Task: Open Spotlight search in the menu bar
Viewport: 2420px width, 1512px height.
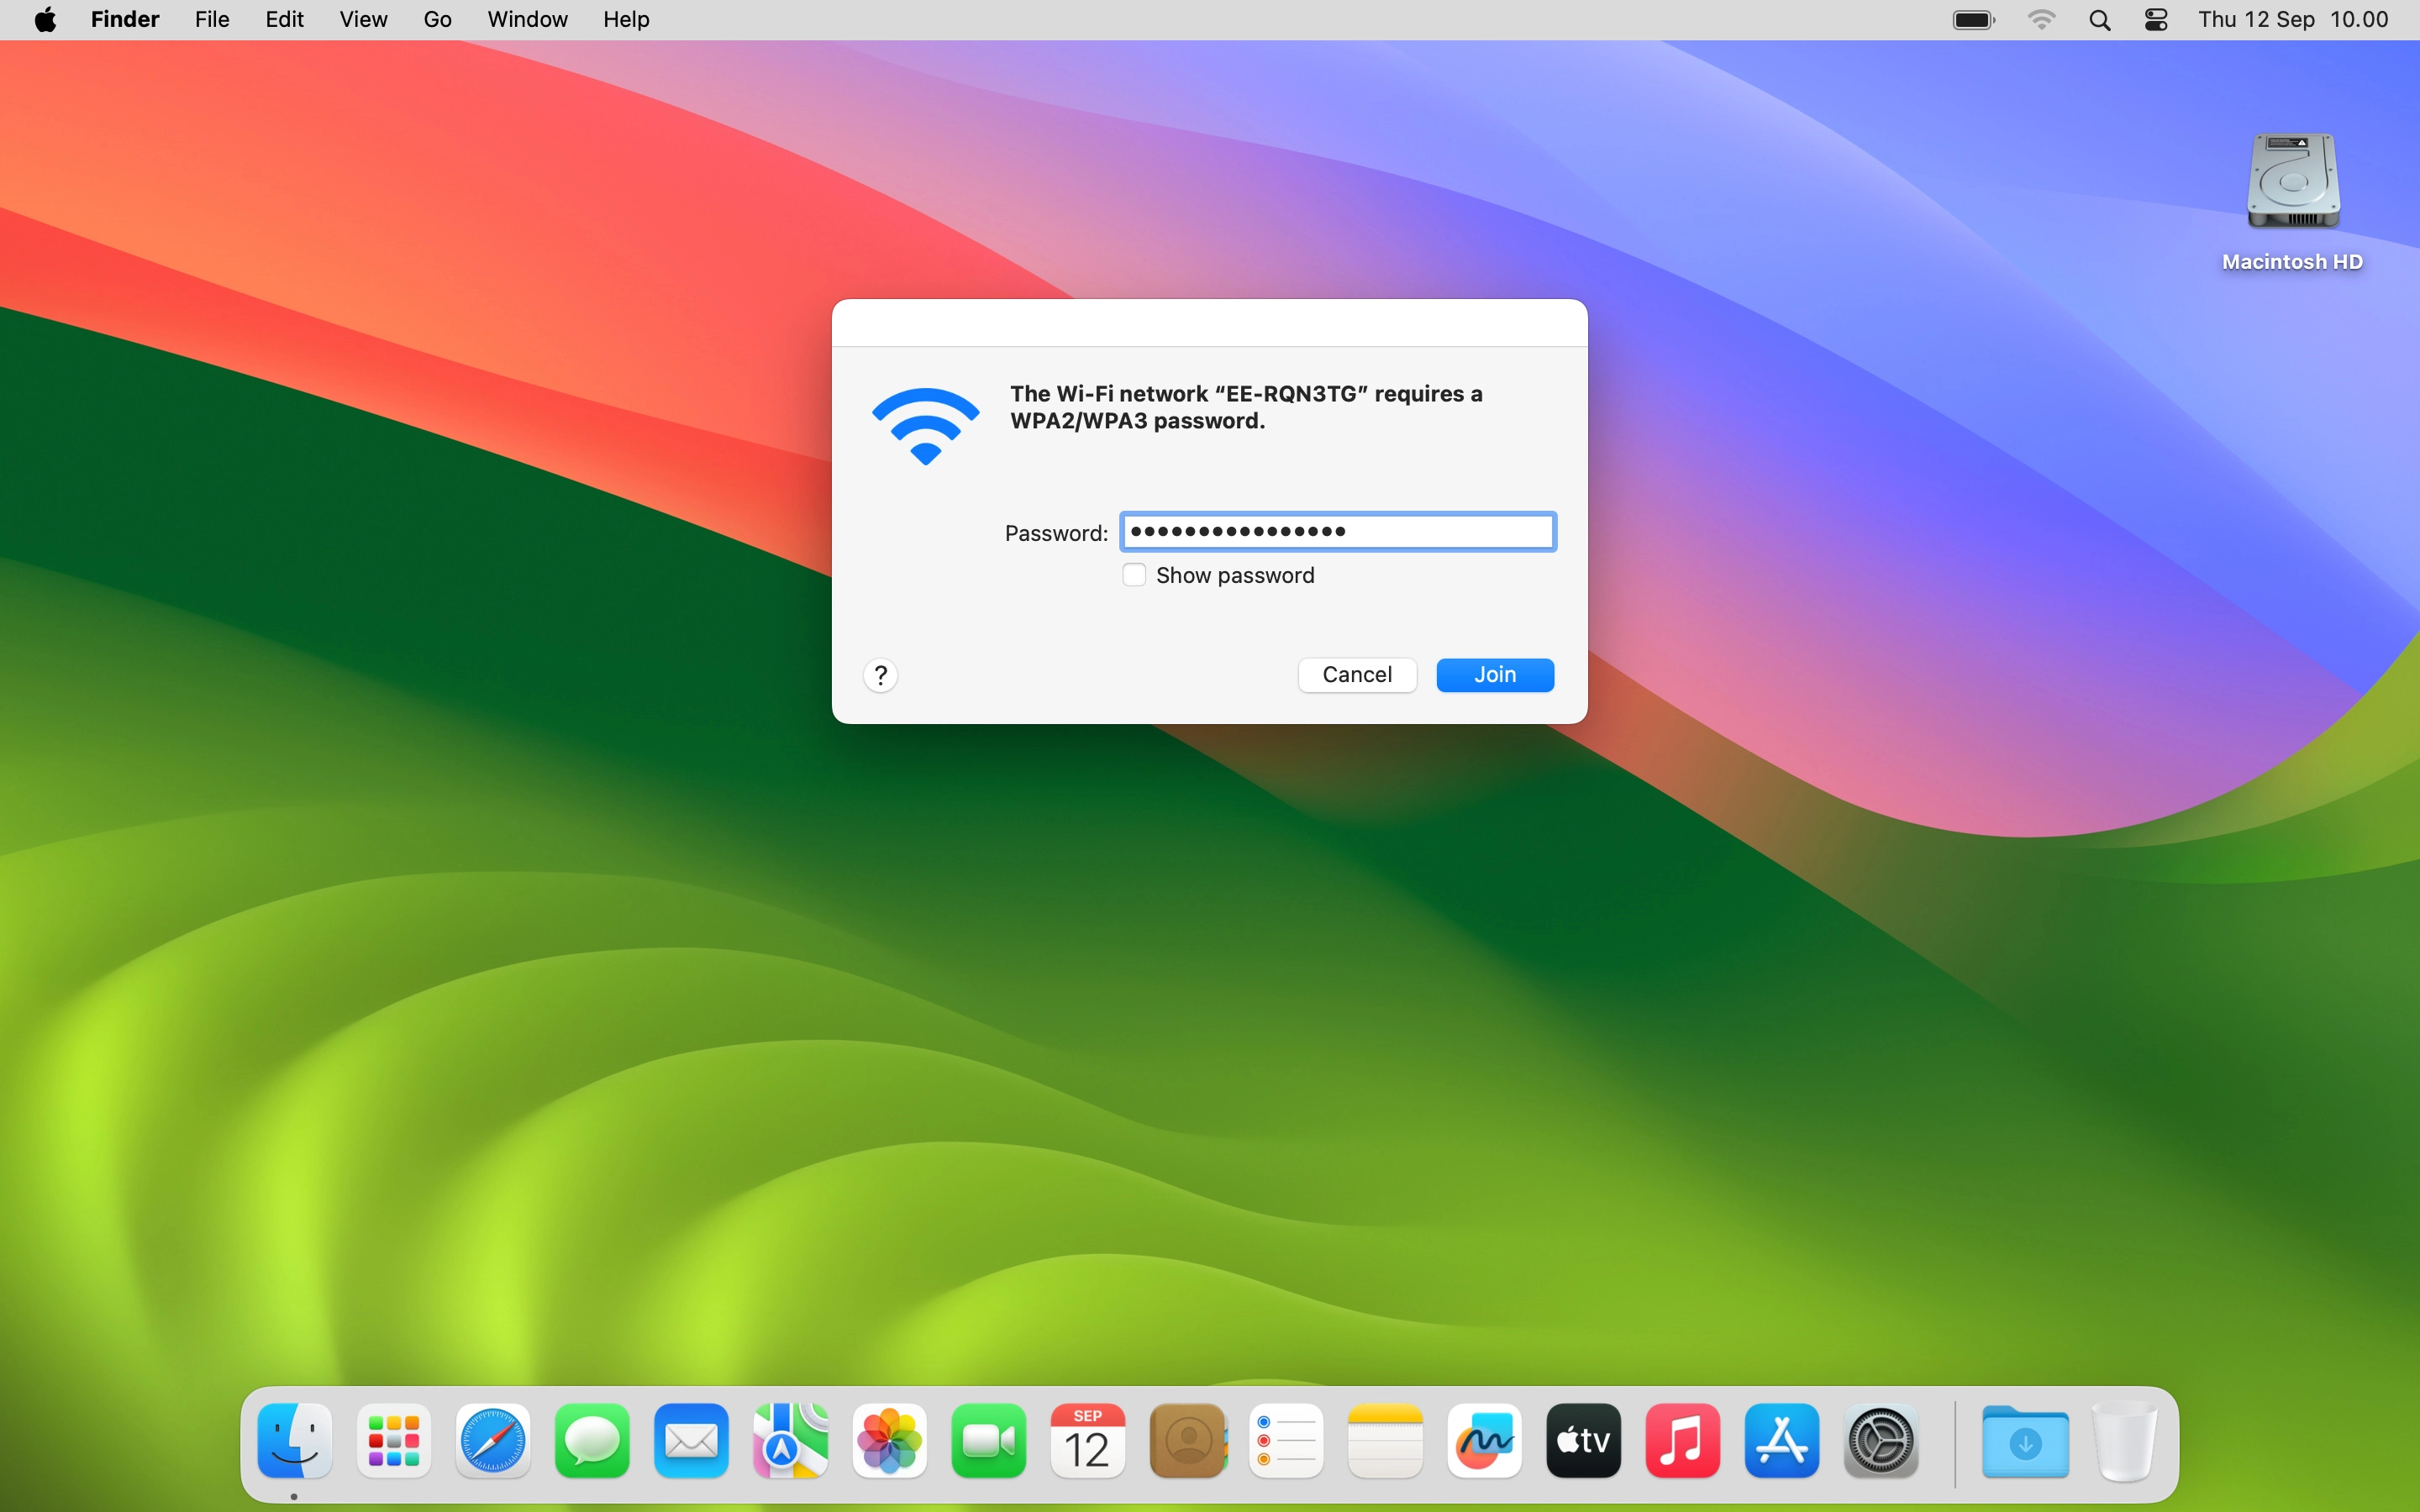Action: tap(2100, 19)
